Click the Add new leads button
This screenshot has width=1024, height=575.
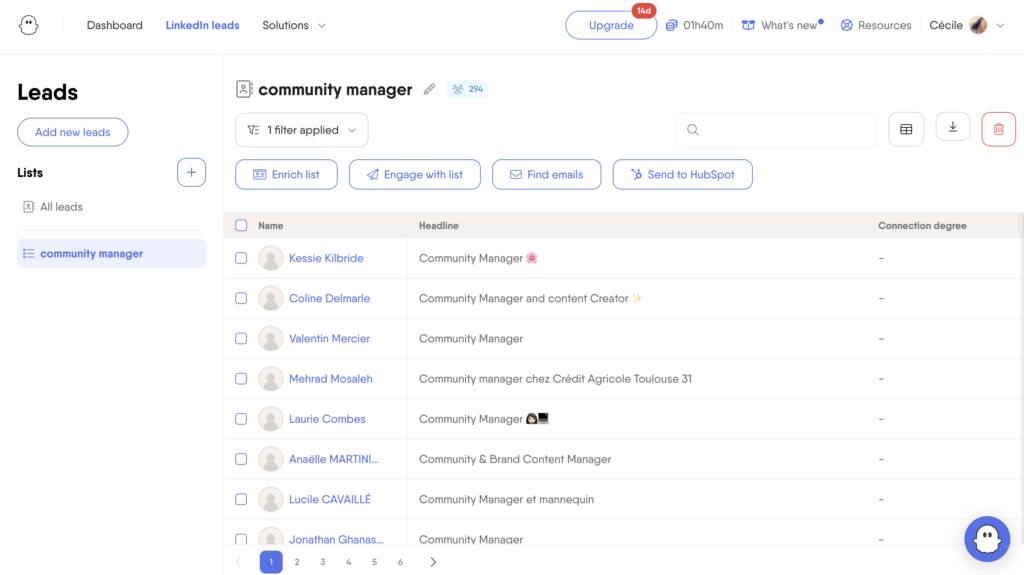pyautogui.click(x=73, y=132)
